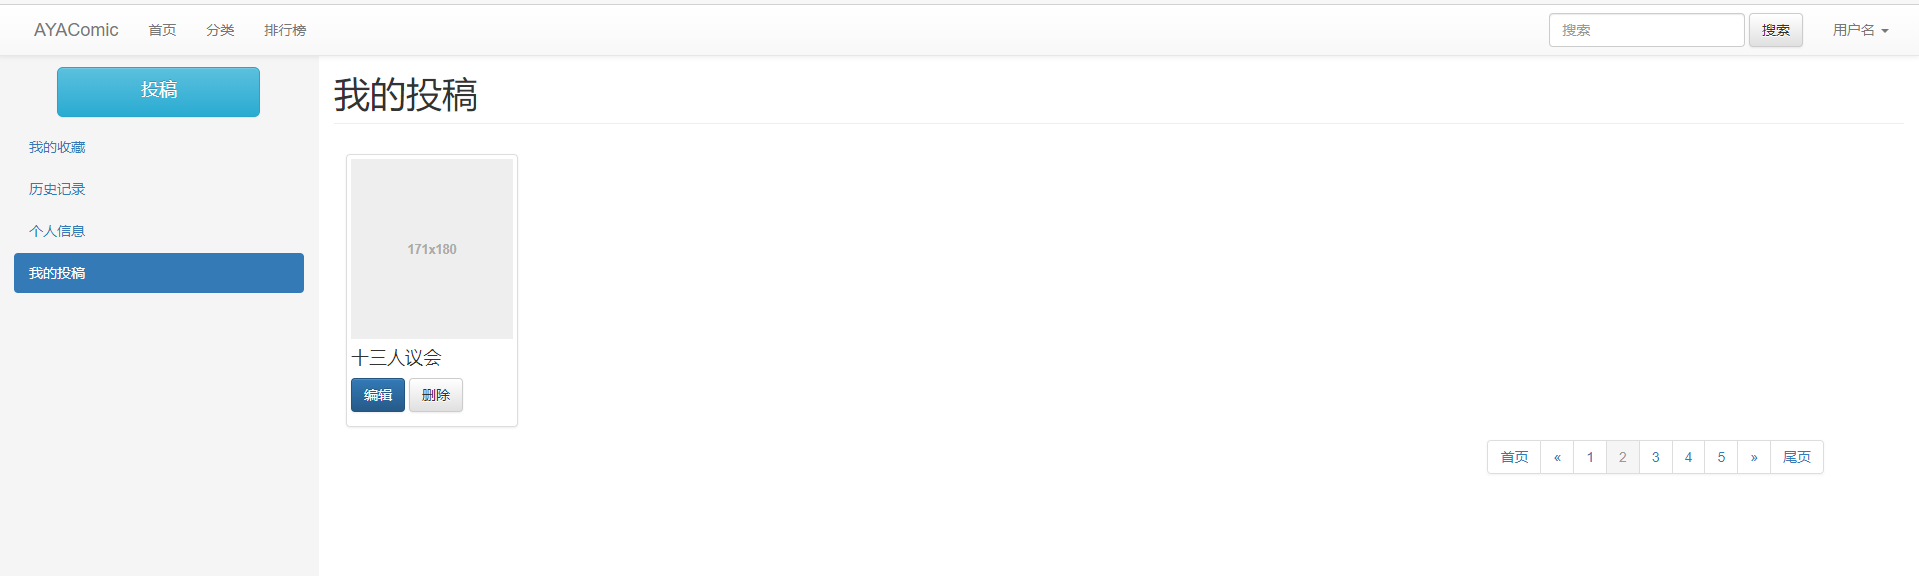Select 历史记录 in the sidebar
Screen dimensions: 1919x576
pyautogui.click(x=57, y=189)
